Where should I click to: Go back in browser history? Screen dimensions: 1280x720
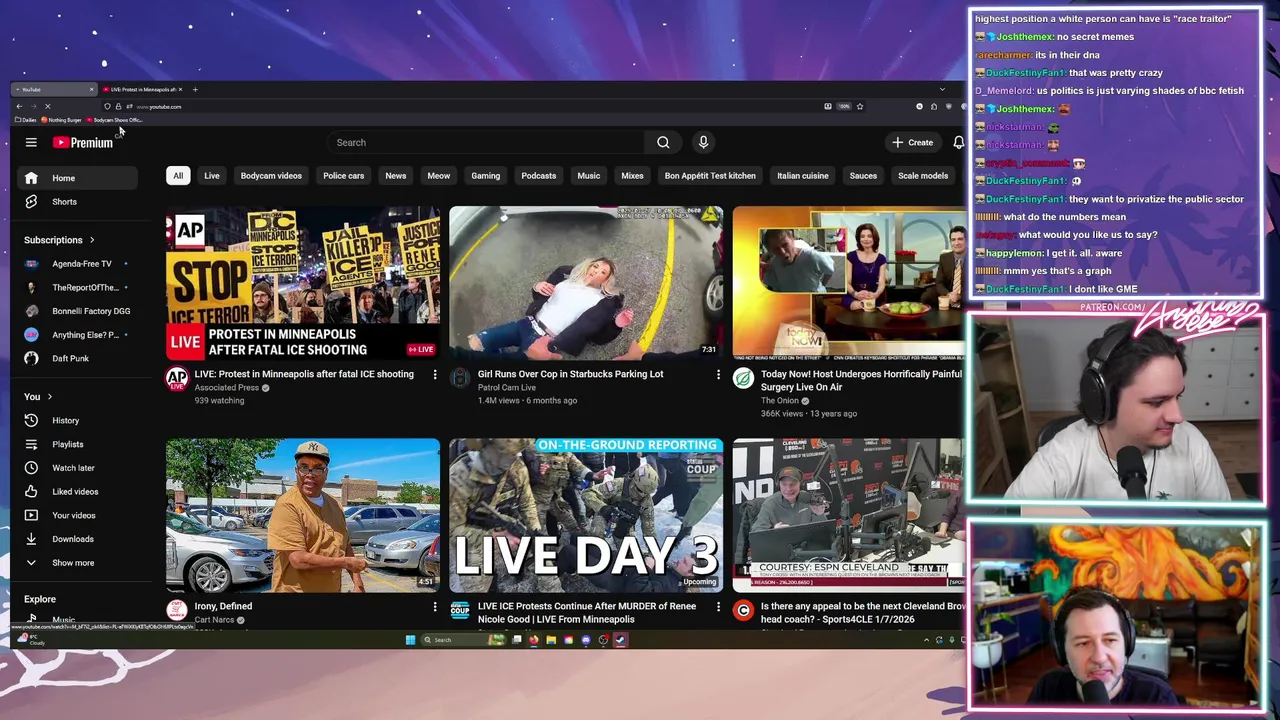point(19,107)
